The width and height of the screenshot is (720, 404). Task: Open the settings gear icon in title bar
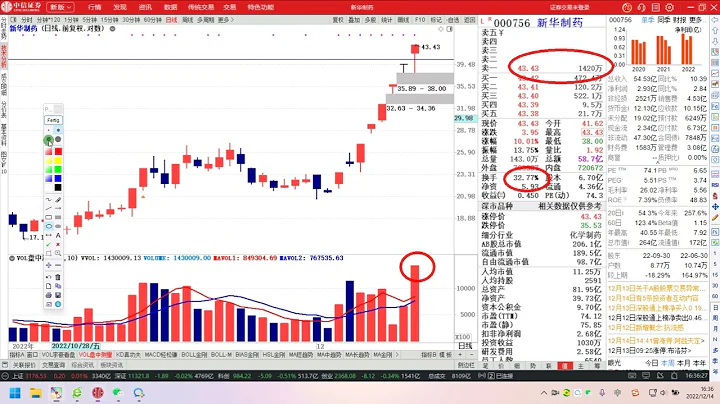[669, 7]
